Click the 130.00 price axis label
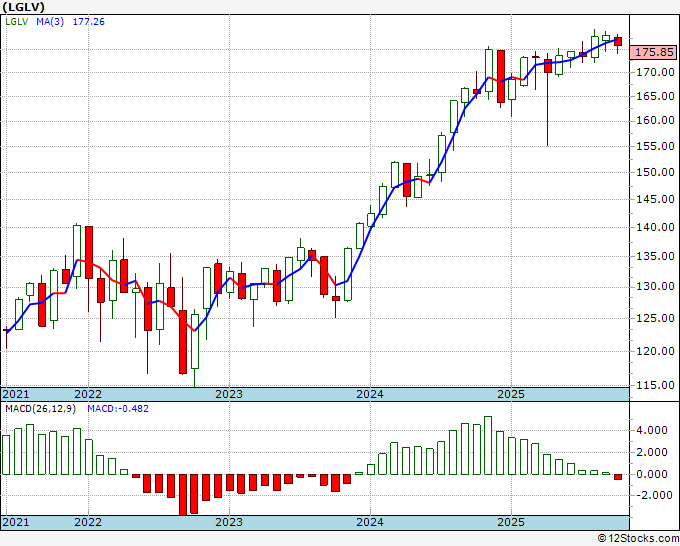Viewport: 680px width, 546px height. click(655, 287)
